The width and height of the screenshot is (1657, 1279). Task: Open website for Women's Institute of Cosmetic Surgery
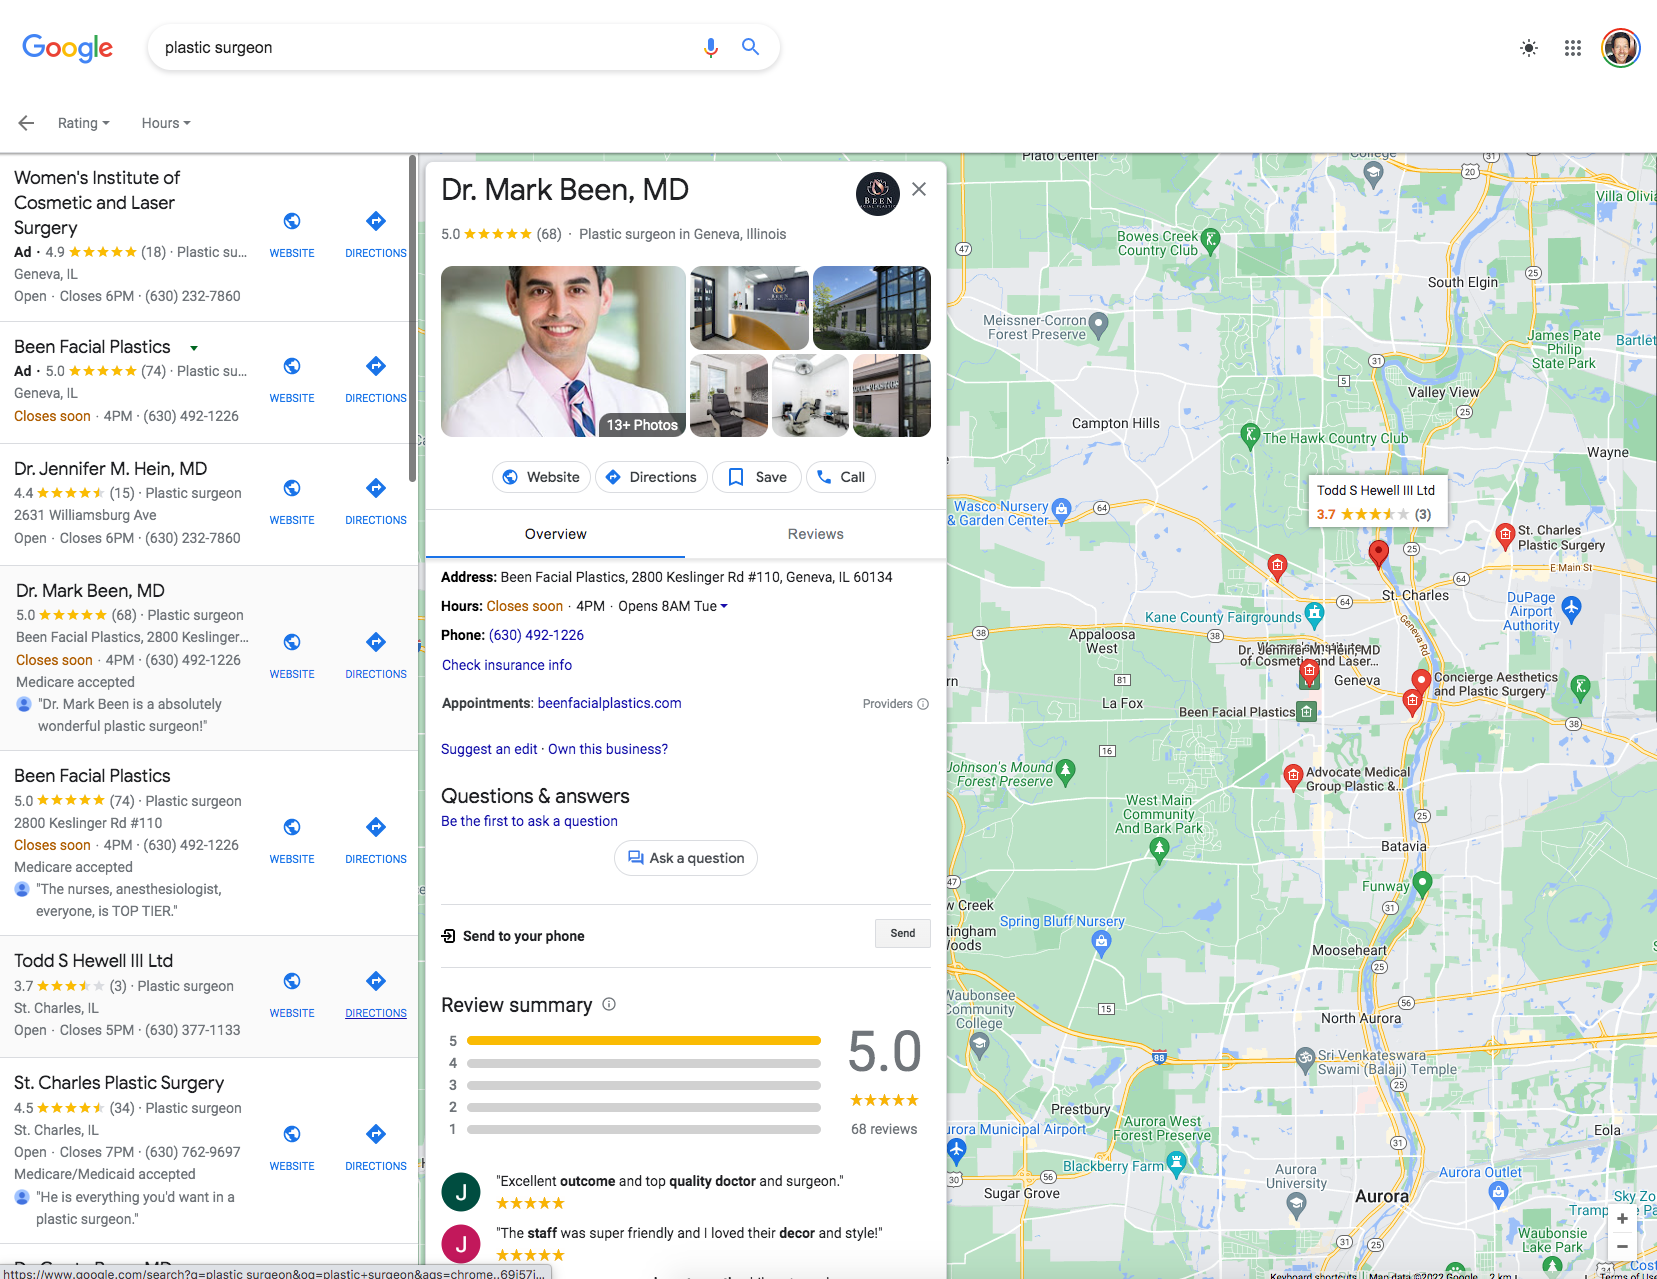[292, 234]
